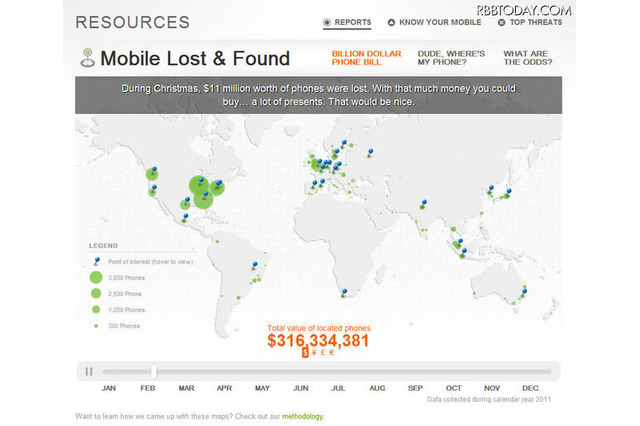Switch currency to pound symbol
Image resolution: width=640 pixels, height=426 pixels.
(x=323, y=353)
